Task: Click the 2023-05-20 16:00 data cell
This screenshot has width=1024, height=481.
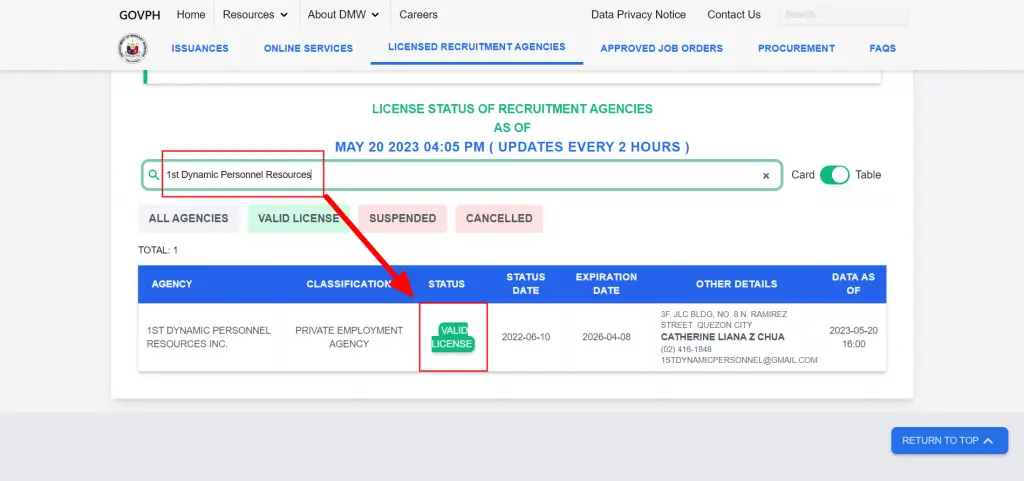Action: point(854,337)
